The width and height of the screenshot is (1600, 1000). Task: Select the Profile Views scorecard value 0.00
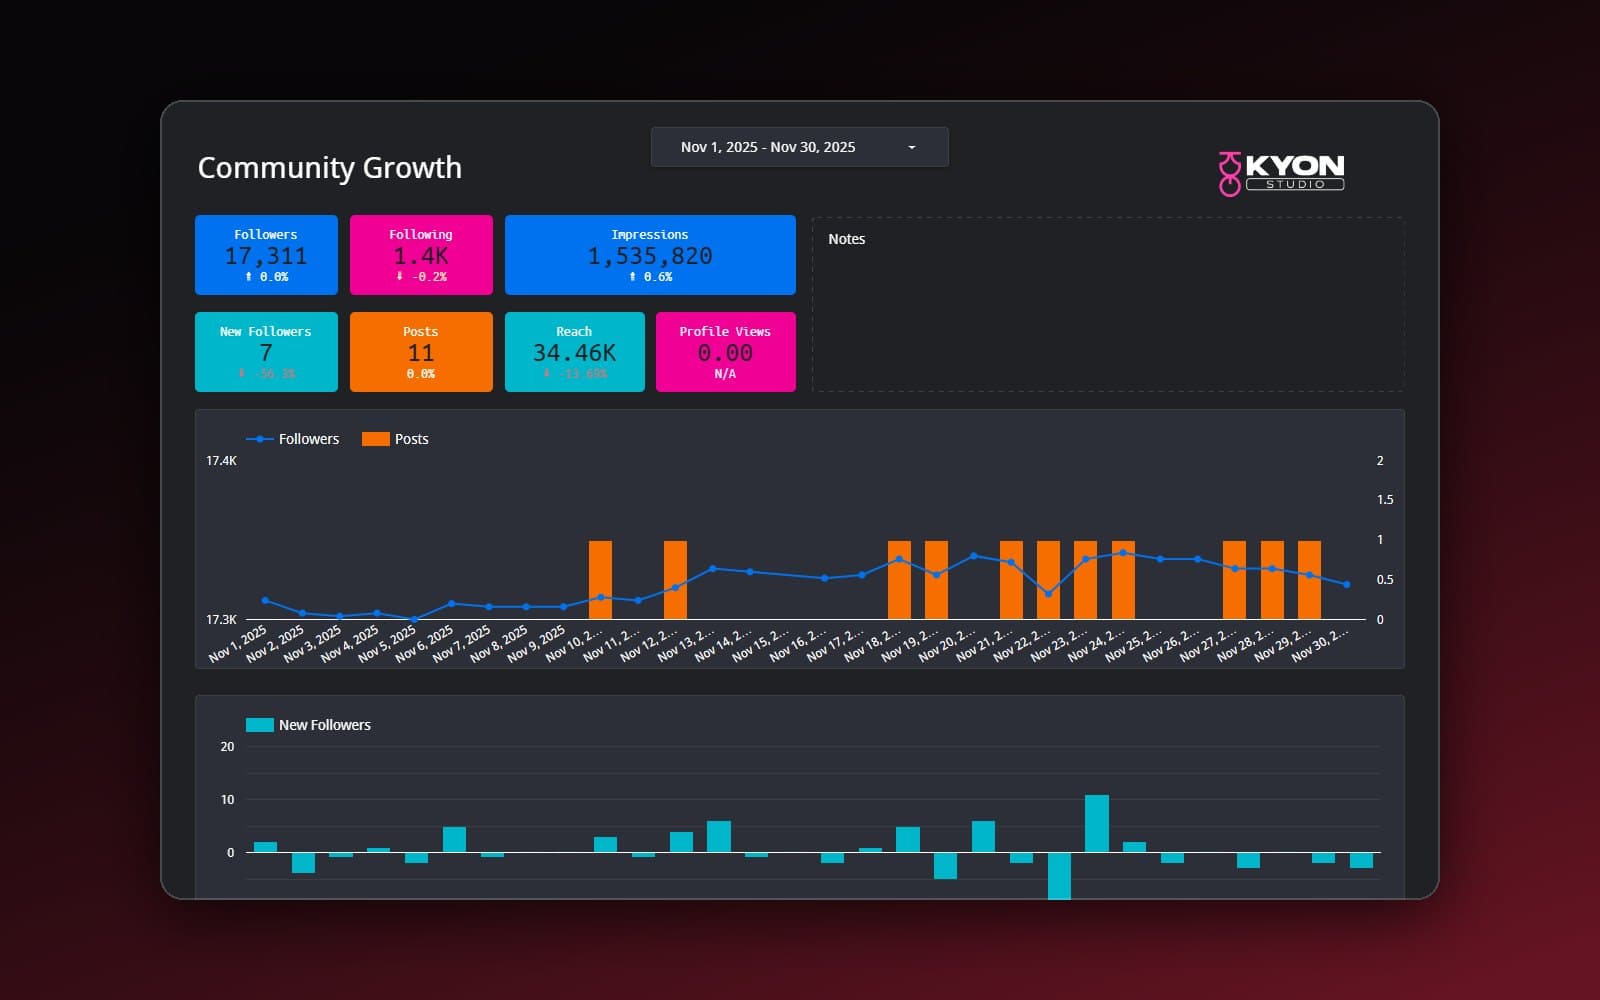(x=725, y=353)
